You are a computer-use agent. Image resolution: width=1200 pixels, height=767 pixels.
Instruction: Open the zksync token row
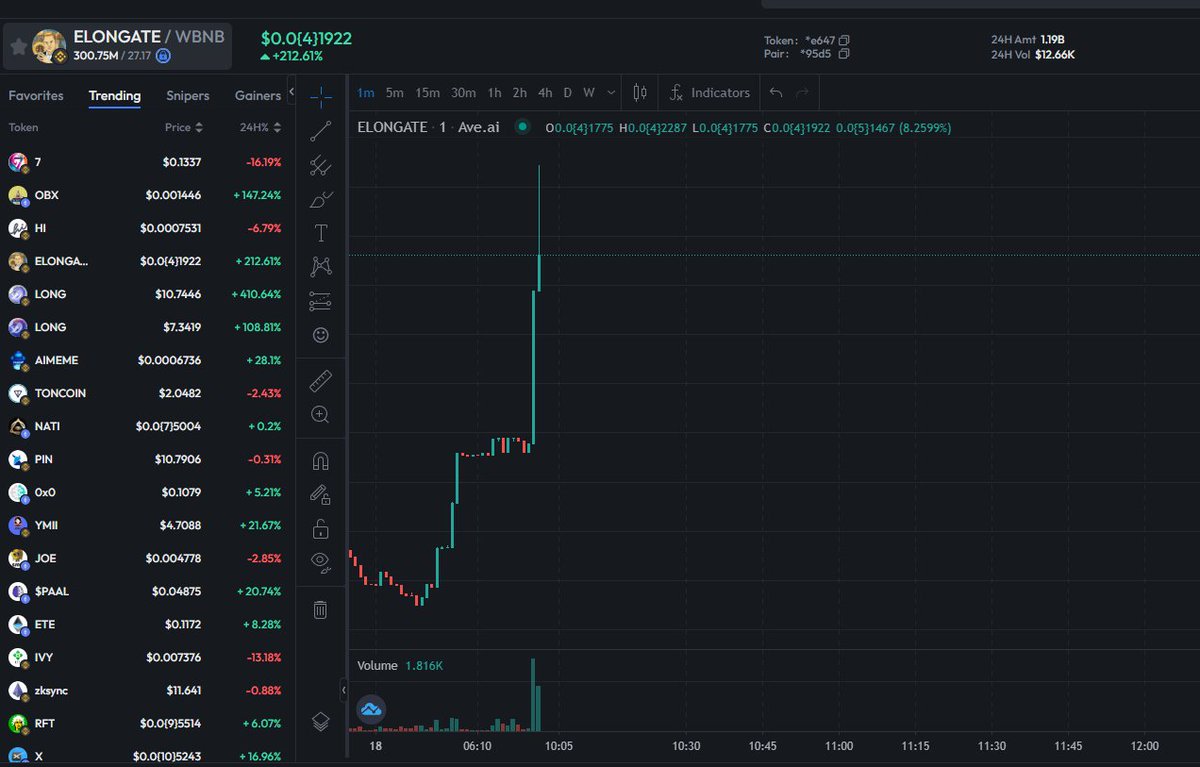[x=147, y=690]
